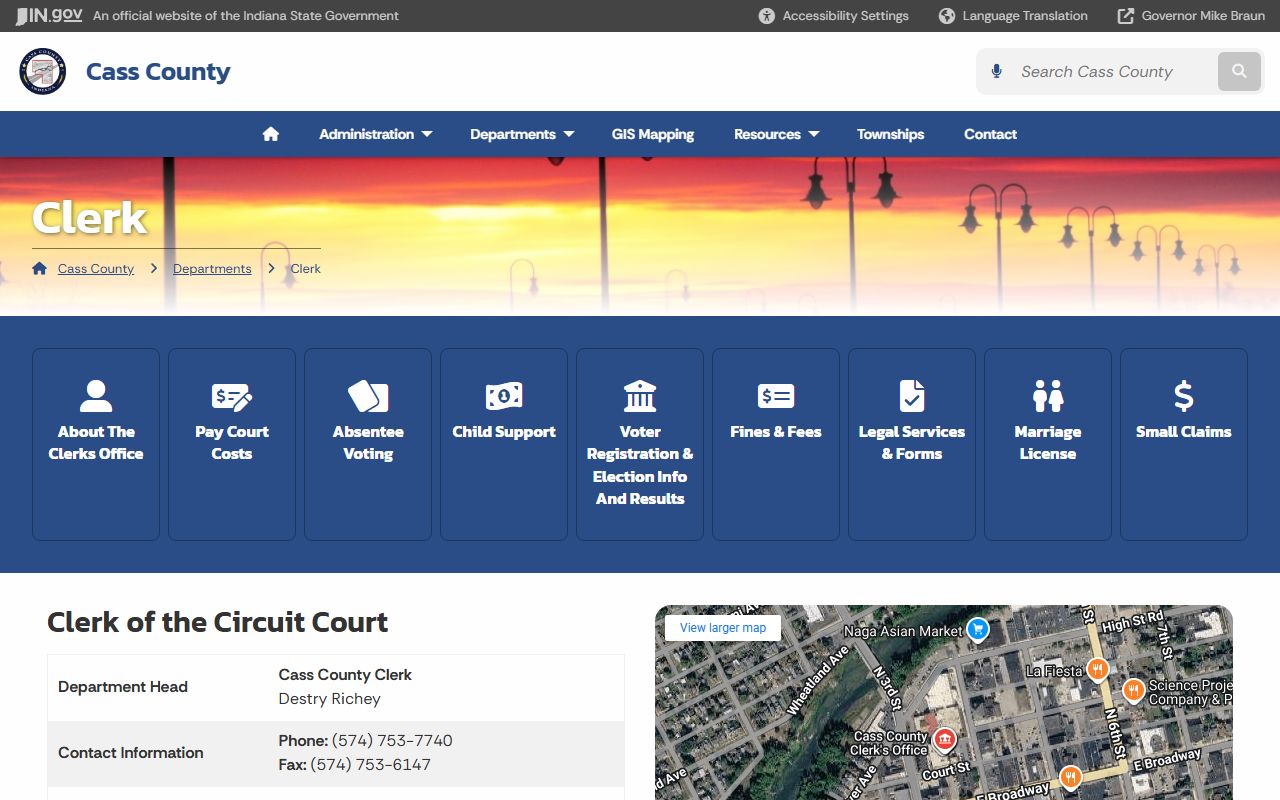Open Fines & Fees card
This screenshot has height=800, width=1280.
coord(776,444)
